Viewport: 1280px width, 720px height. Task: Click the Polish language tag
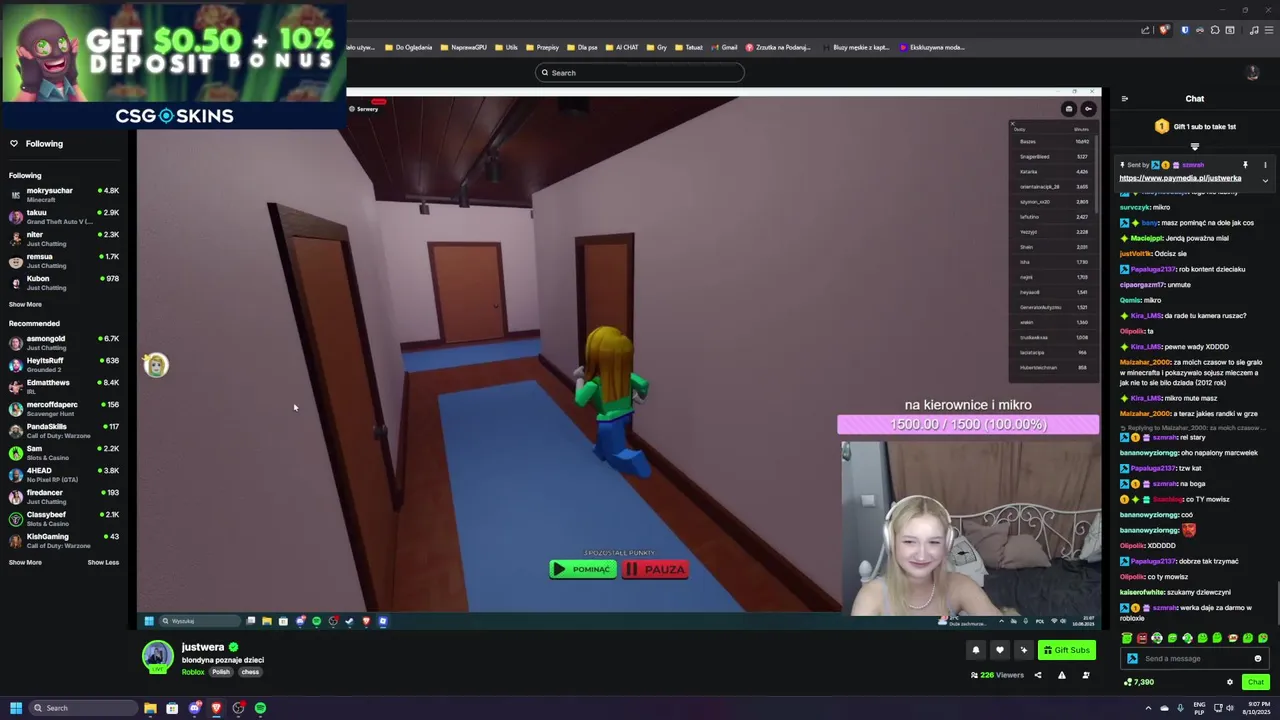click(x=221, y=672)
